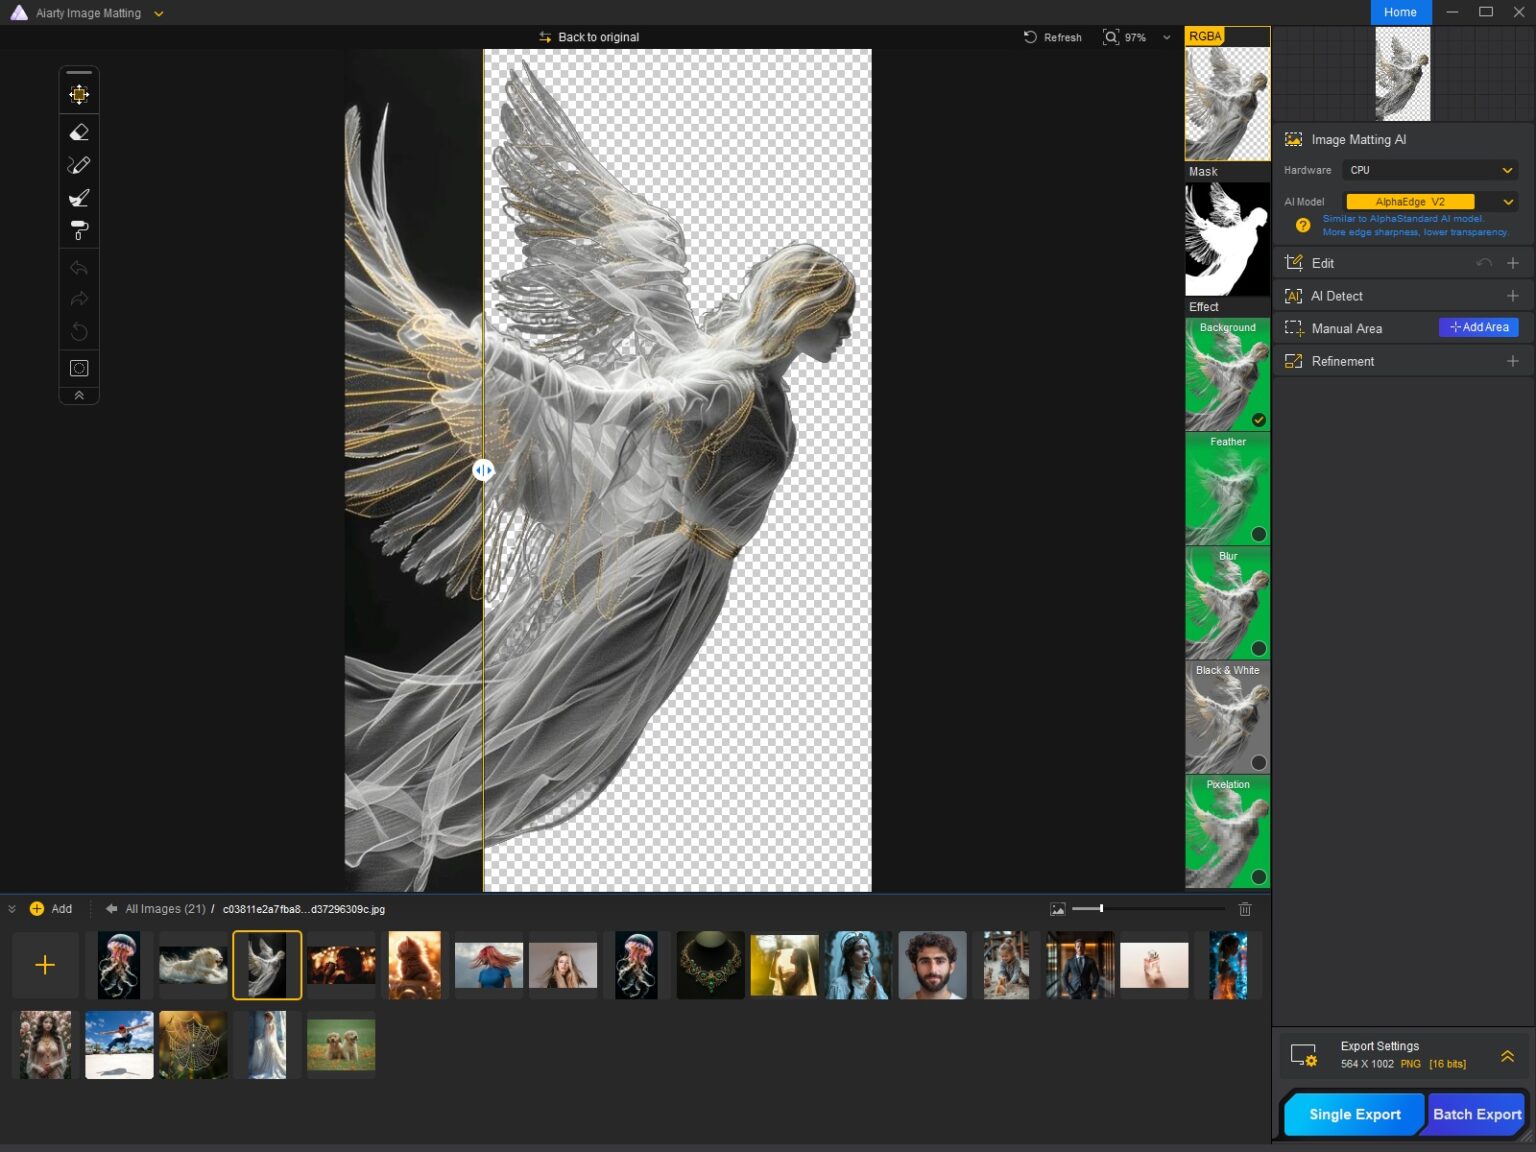Screen dimensions: 1536x1152
Task: Select the Eraser tool
Action: pyautogui.click(x=79, y=132)
